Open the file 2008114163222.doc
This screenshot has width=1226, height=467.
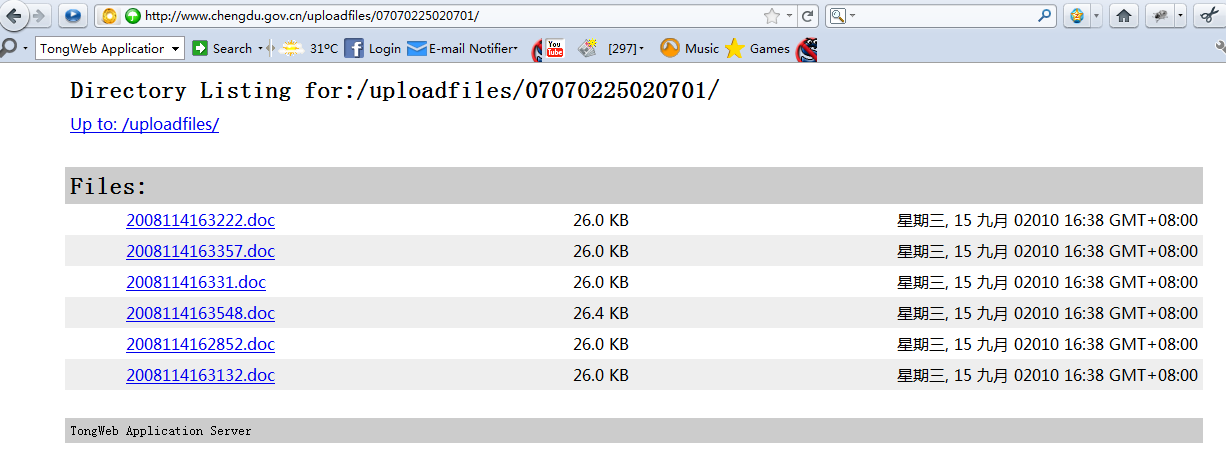(x=200, y=220)
